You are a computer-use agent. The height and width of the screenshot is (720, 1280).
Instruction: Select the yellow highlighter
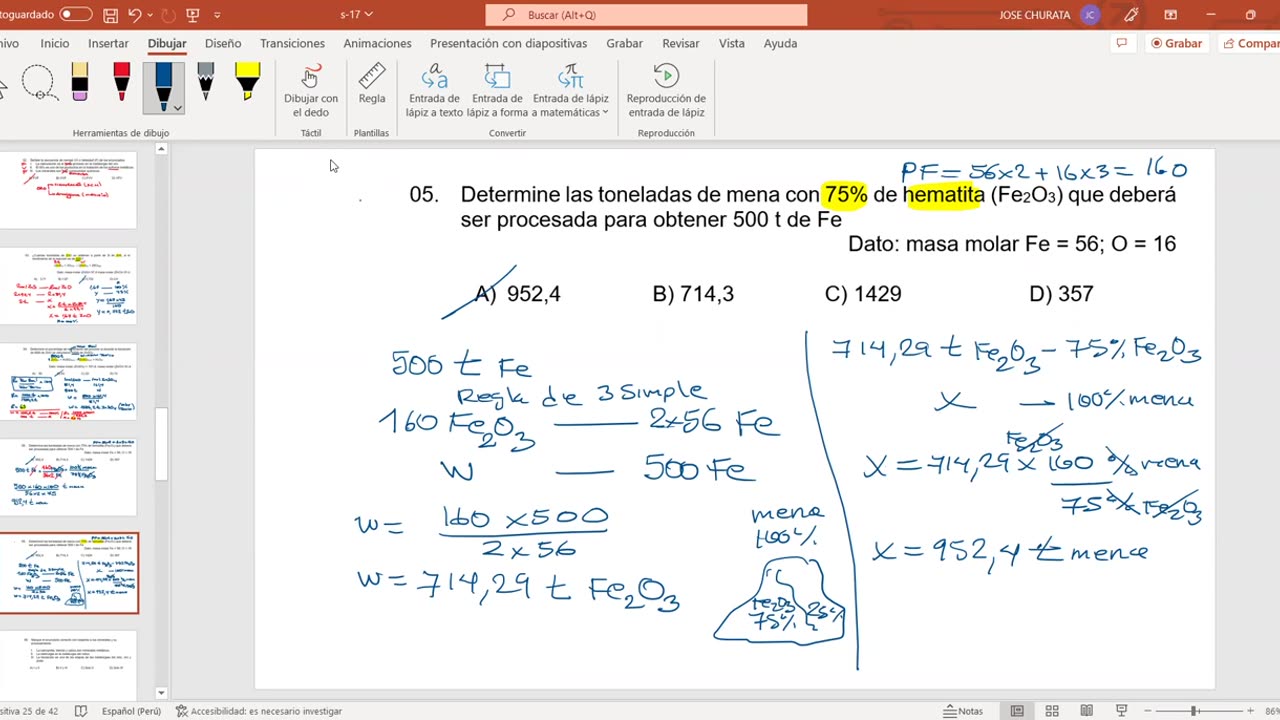247,82
